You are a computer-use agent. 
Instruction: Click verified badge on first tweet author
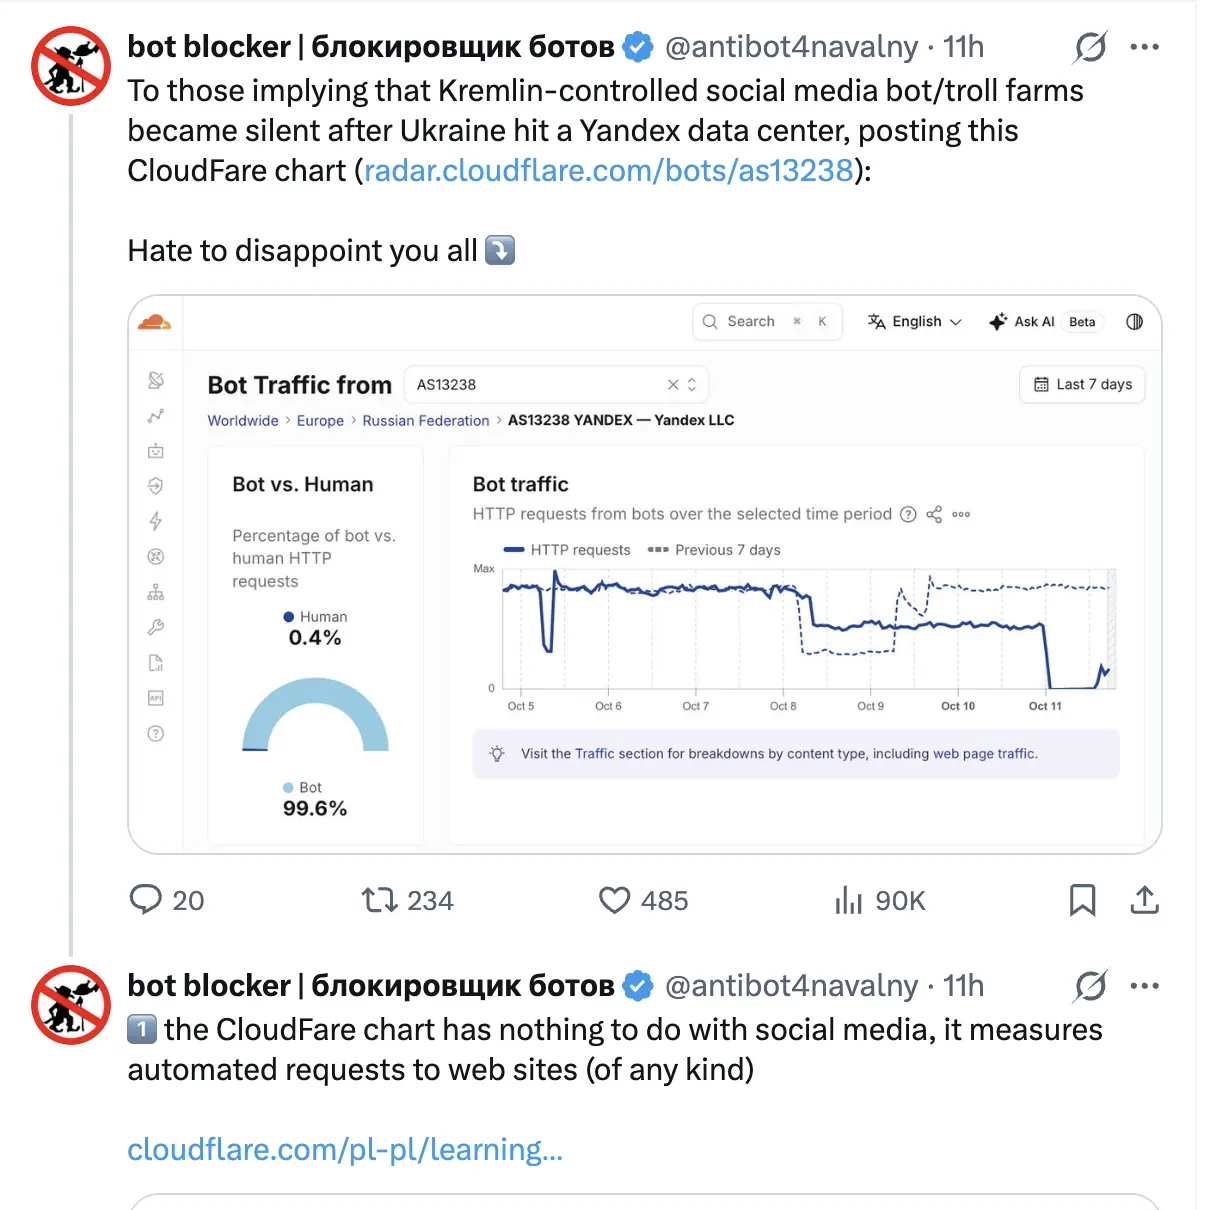point(638,47)
